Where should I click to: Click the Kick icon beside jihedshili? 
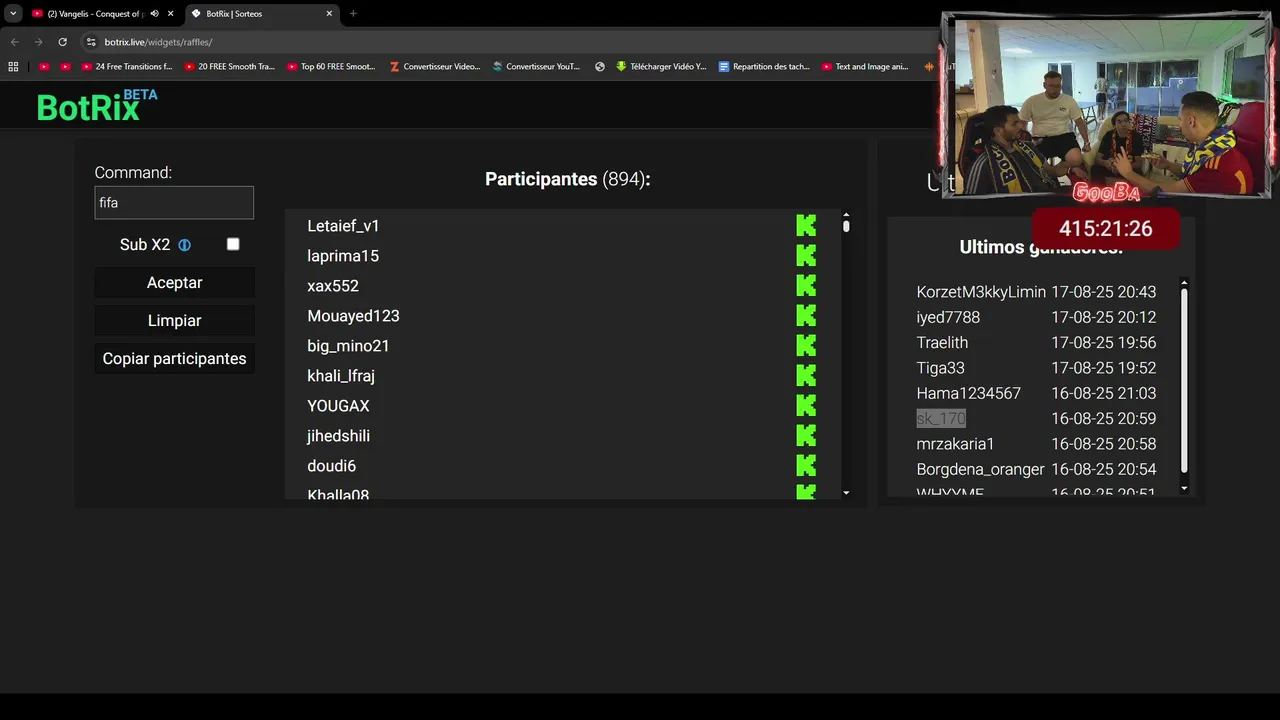pyautogui.click(x=806, y=435)
